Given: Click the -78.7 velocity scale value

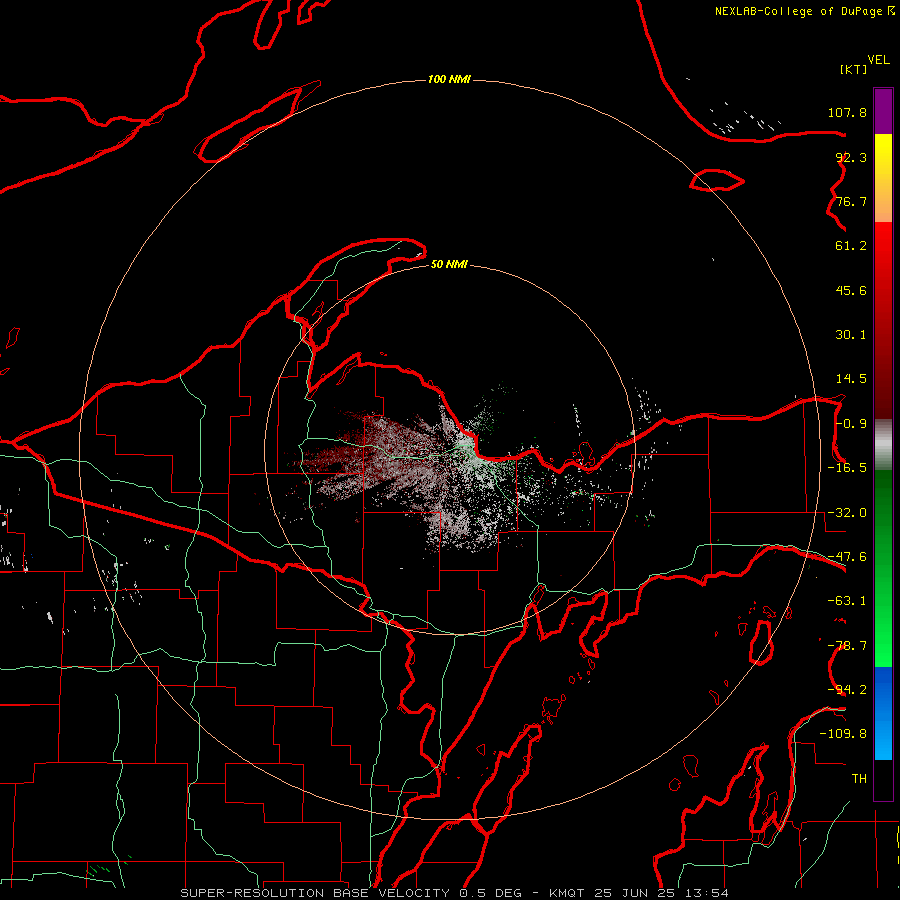Looking at the screenshot, I should [847, 646].
